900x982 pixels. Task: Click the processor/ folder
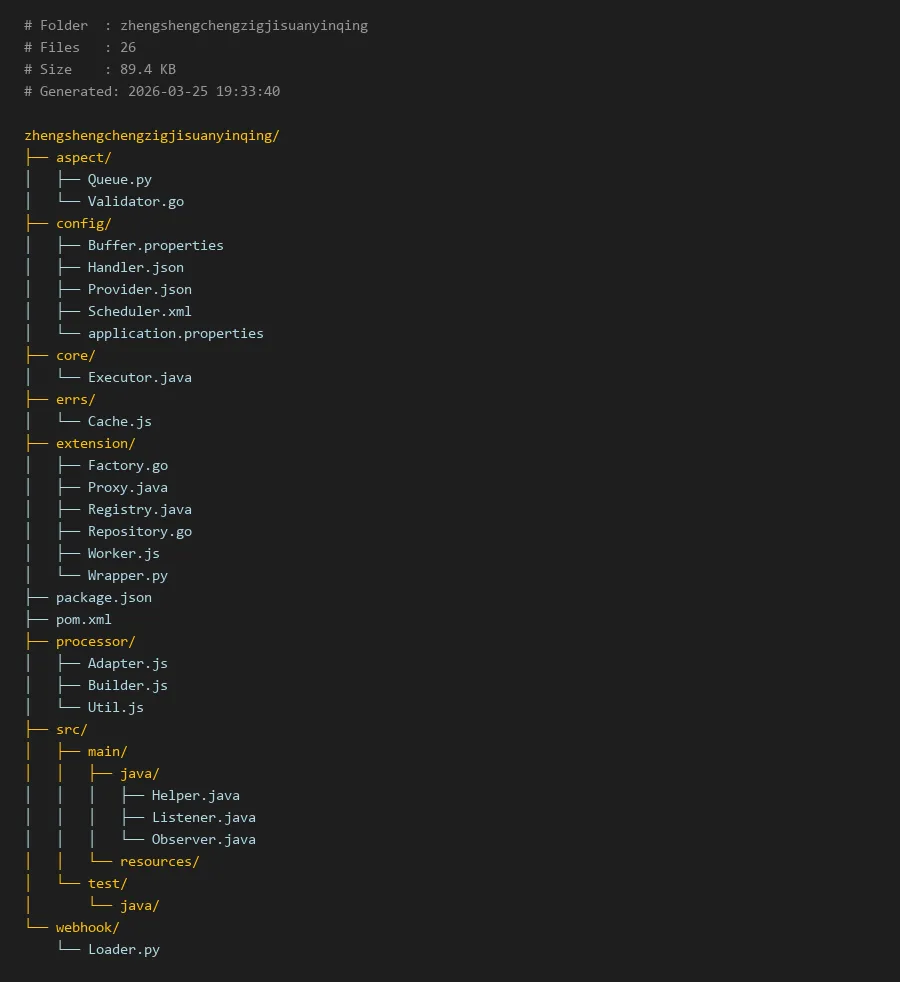coord(95,641)
